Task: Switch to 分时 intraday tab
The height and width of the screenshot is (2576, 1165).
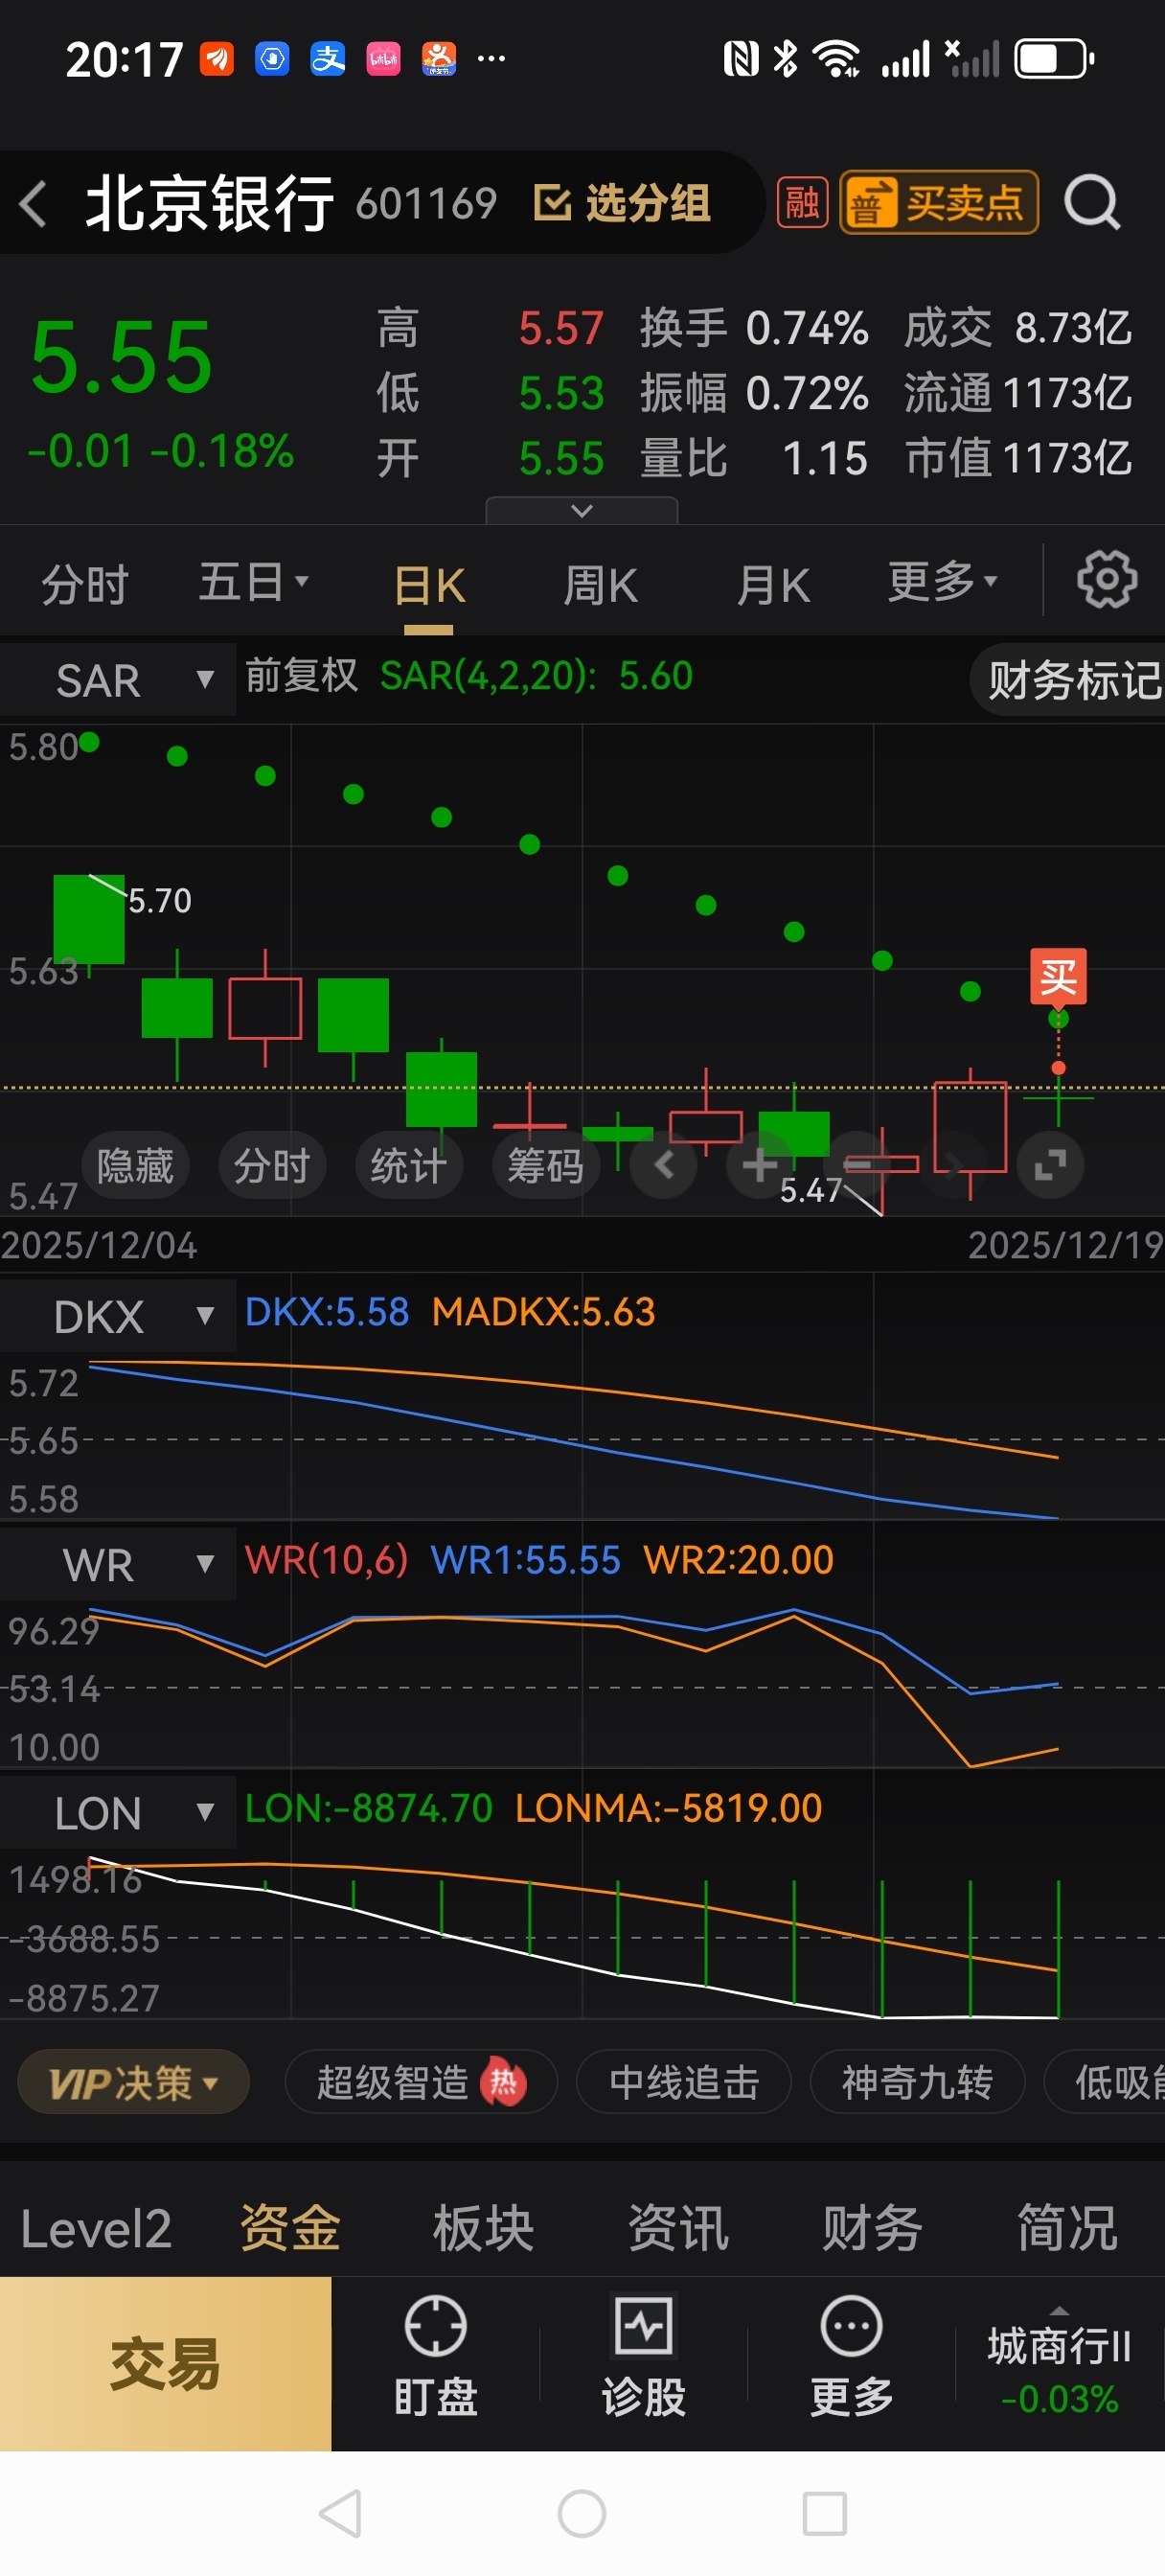Action: [x=85, y=584]
